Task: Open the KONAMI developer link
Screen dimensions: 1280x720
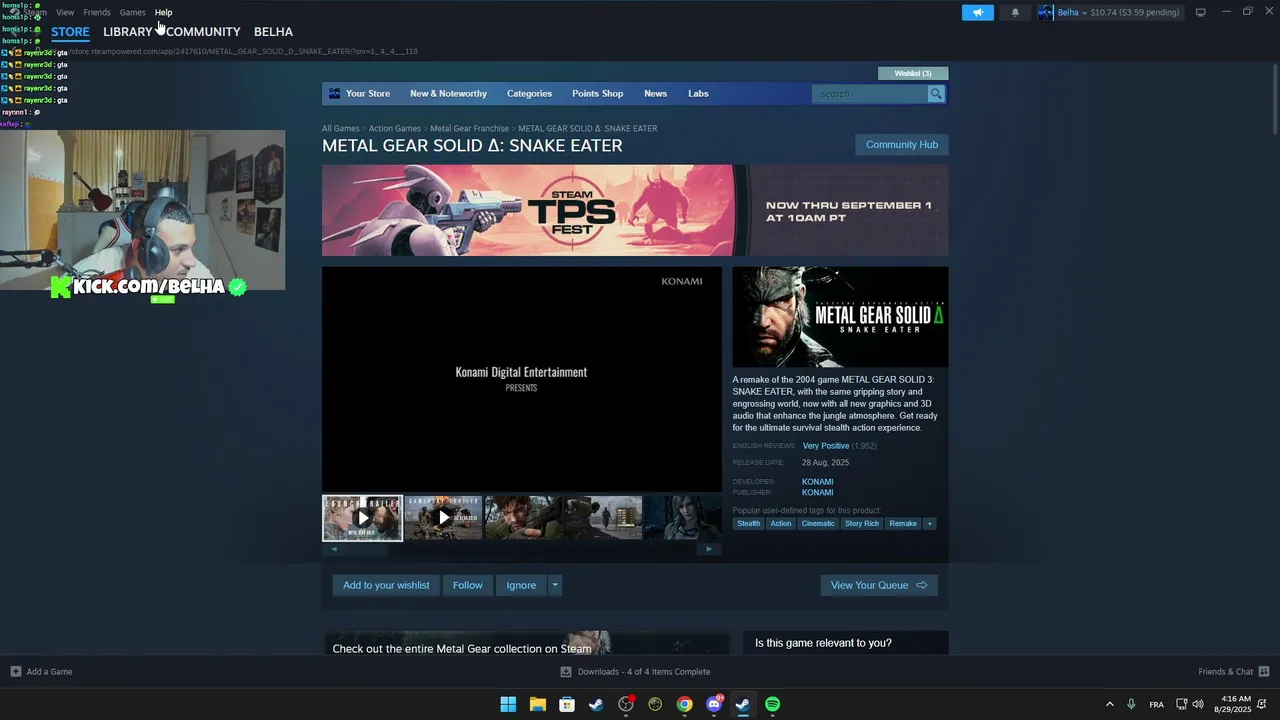Action: tap(817, 482)
